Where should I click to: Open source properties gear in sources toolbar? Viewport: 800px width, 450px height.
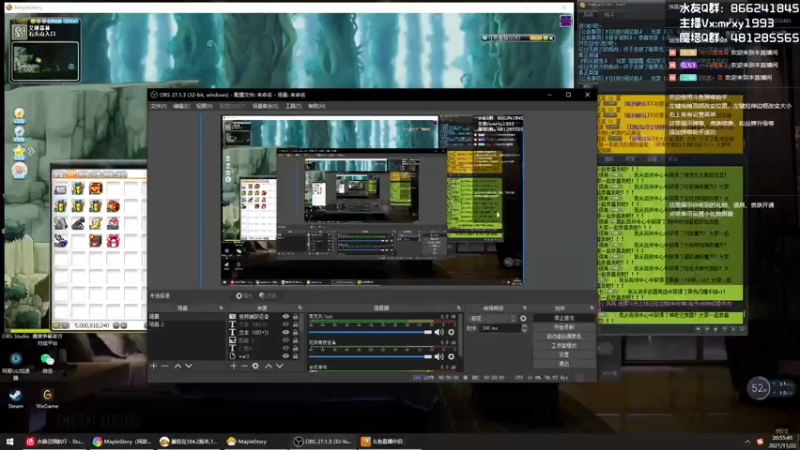pyautogui.click(x=256, y=366)
